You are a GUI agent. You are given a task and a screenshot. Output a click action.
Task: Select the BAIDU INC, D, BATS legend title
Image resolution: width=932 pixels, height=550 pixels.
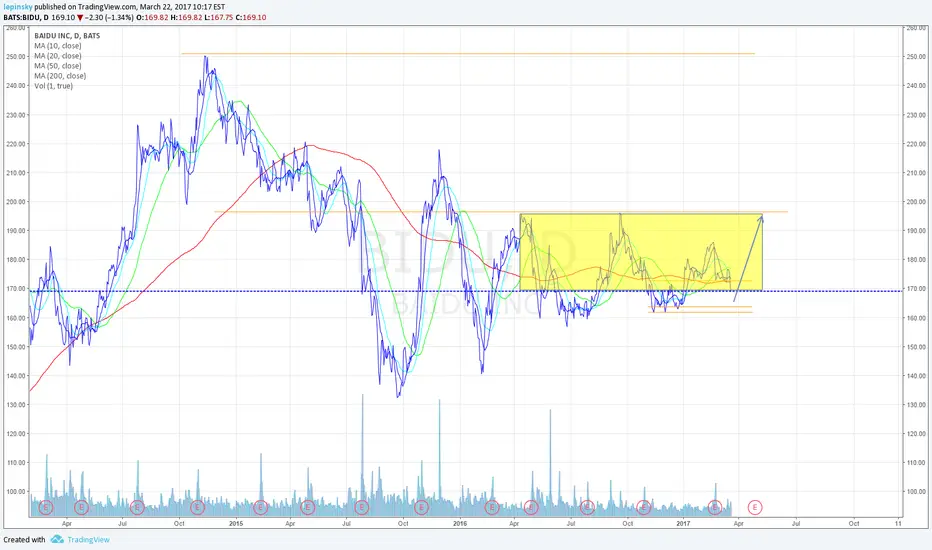point(67,36)
